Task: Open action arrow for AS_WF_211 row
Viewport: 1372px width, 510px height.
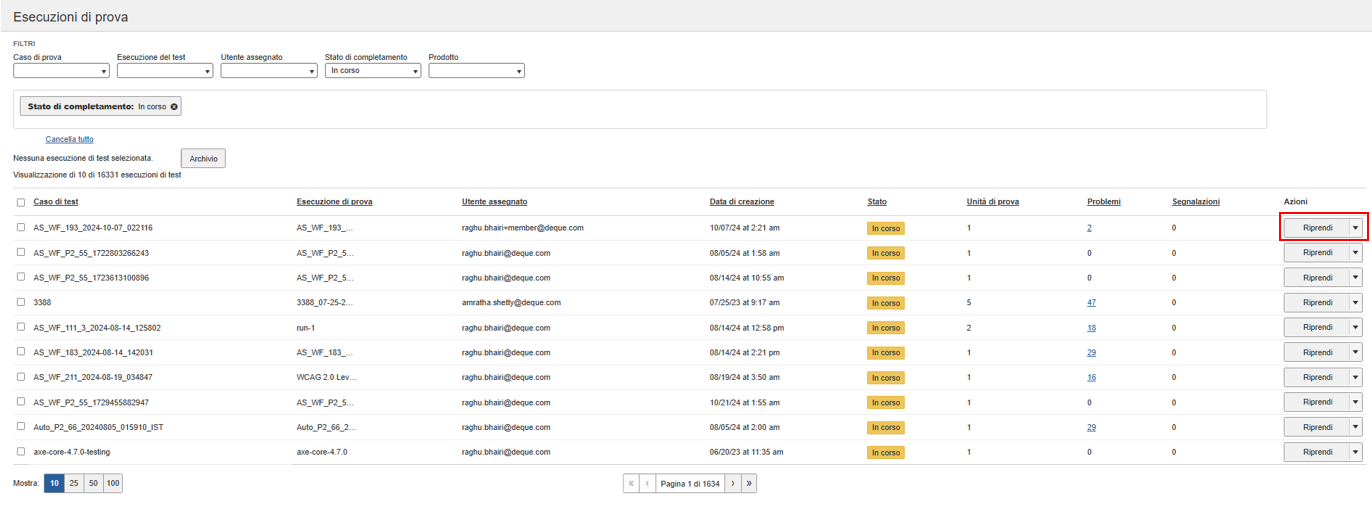Action: click(x=1355, y=377)
